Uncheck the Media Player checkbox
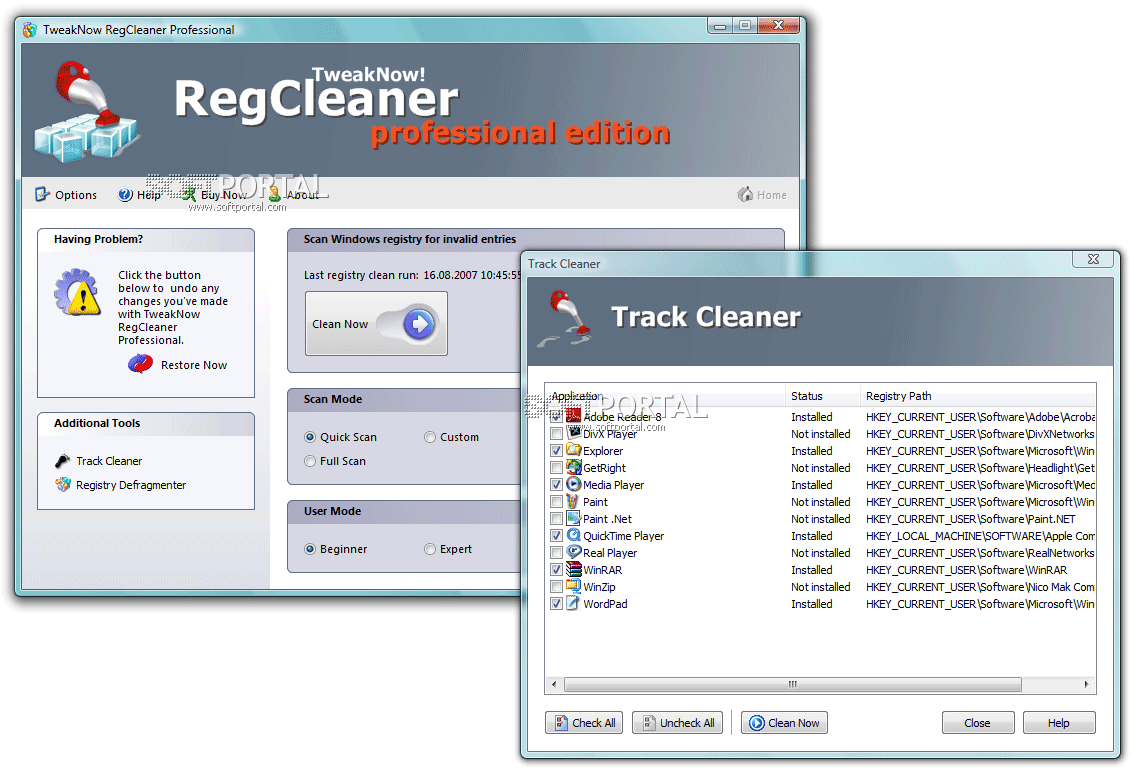 pyautogui.click(x=556, y=484)
